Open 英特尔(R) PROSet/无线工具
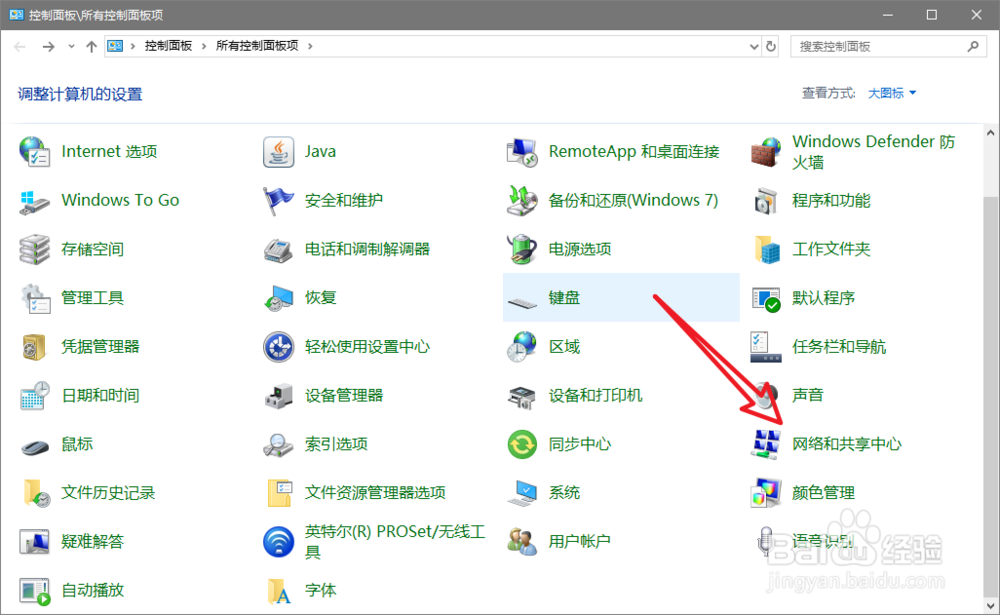The height and width of the screenshot is (615, 1000). 388,541
